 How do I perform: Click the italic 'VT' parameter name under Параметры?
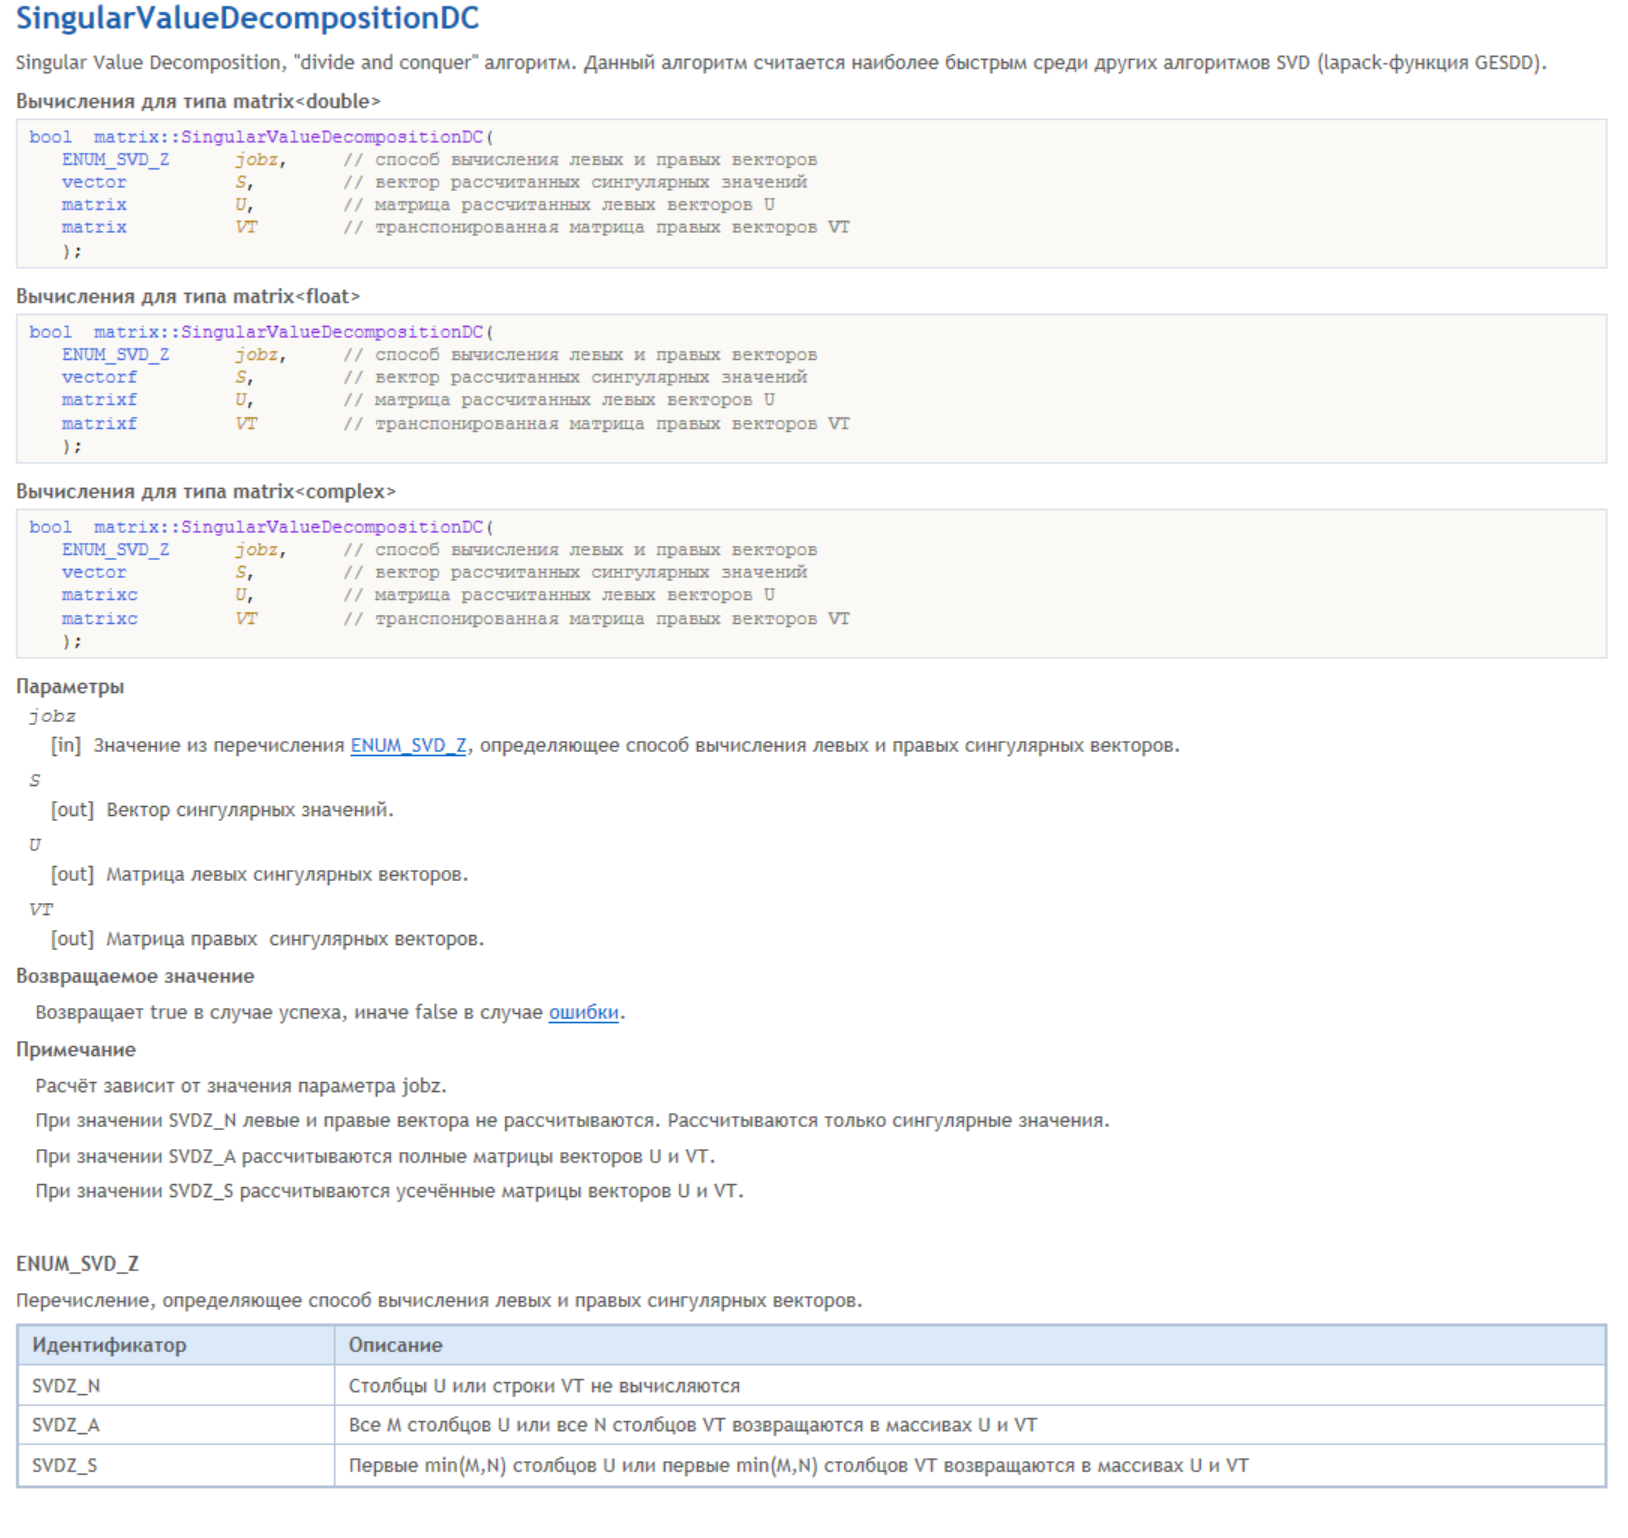pyautogui.click(x=41, y=910)
